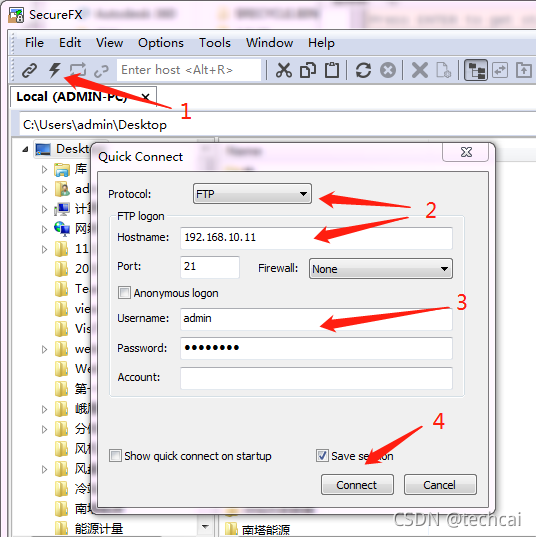The width and height of the screenshot is (536, 537).
Task: Open the Tools menu
Action: tap(215, 43)
